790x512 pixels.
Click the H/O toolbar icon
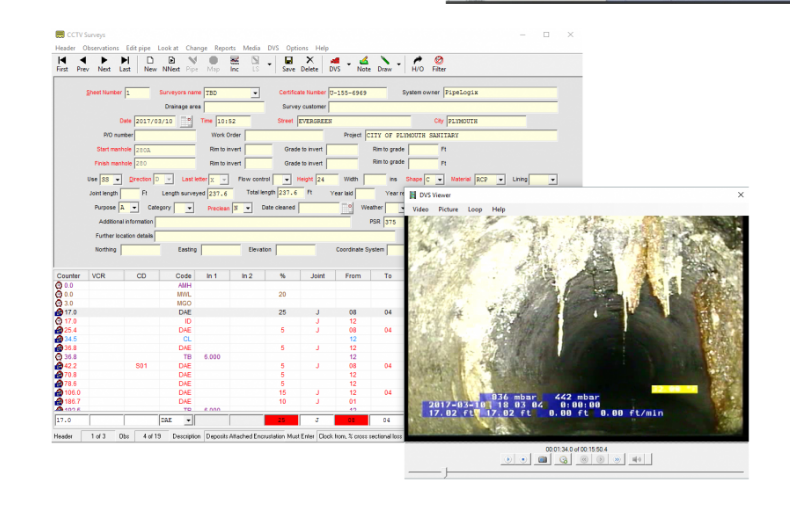tap(418, 64)
